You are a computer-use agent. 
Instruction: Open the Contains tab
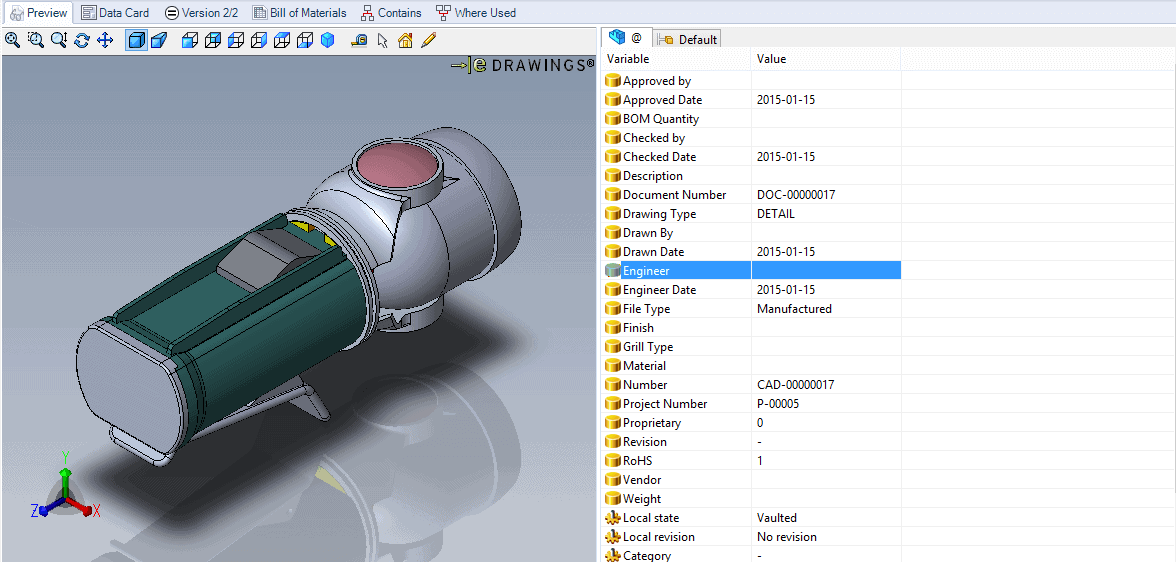[x=391, y=13]
